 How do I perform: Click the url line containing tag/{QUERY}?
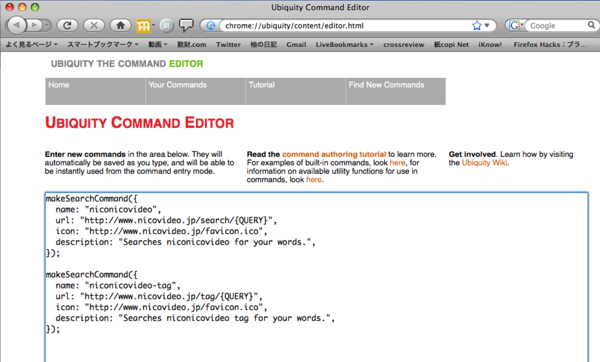point(159,296)
